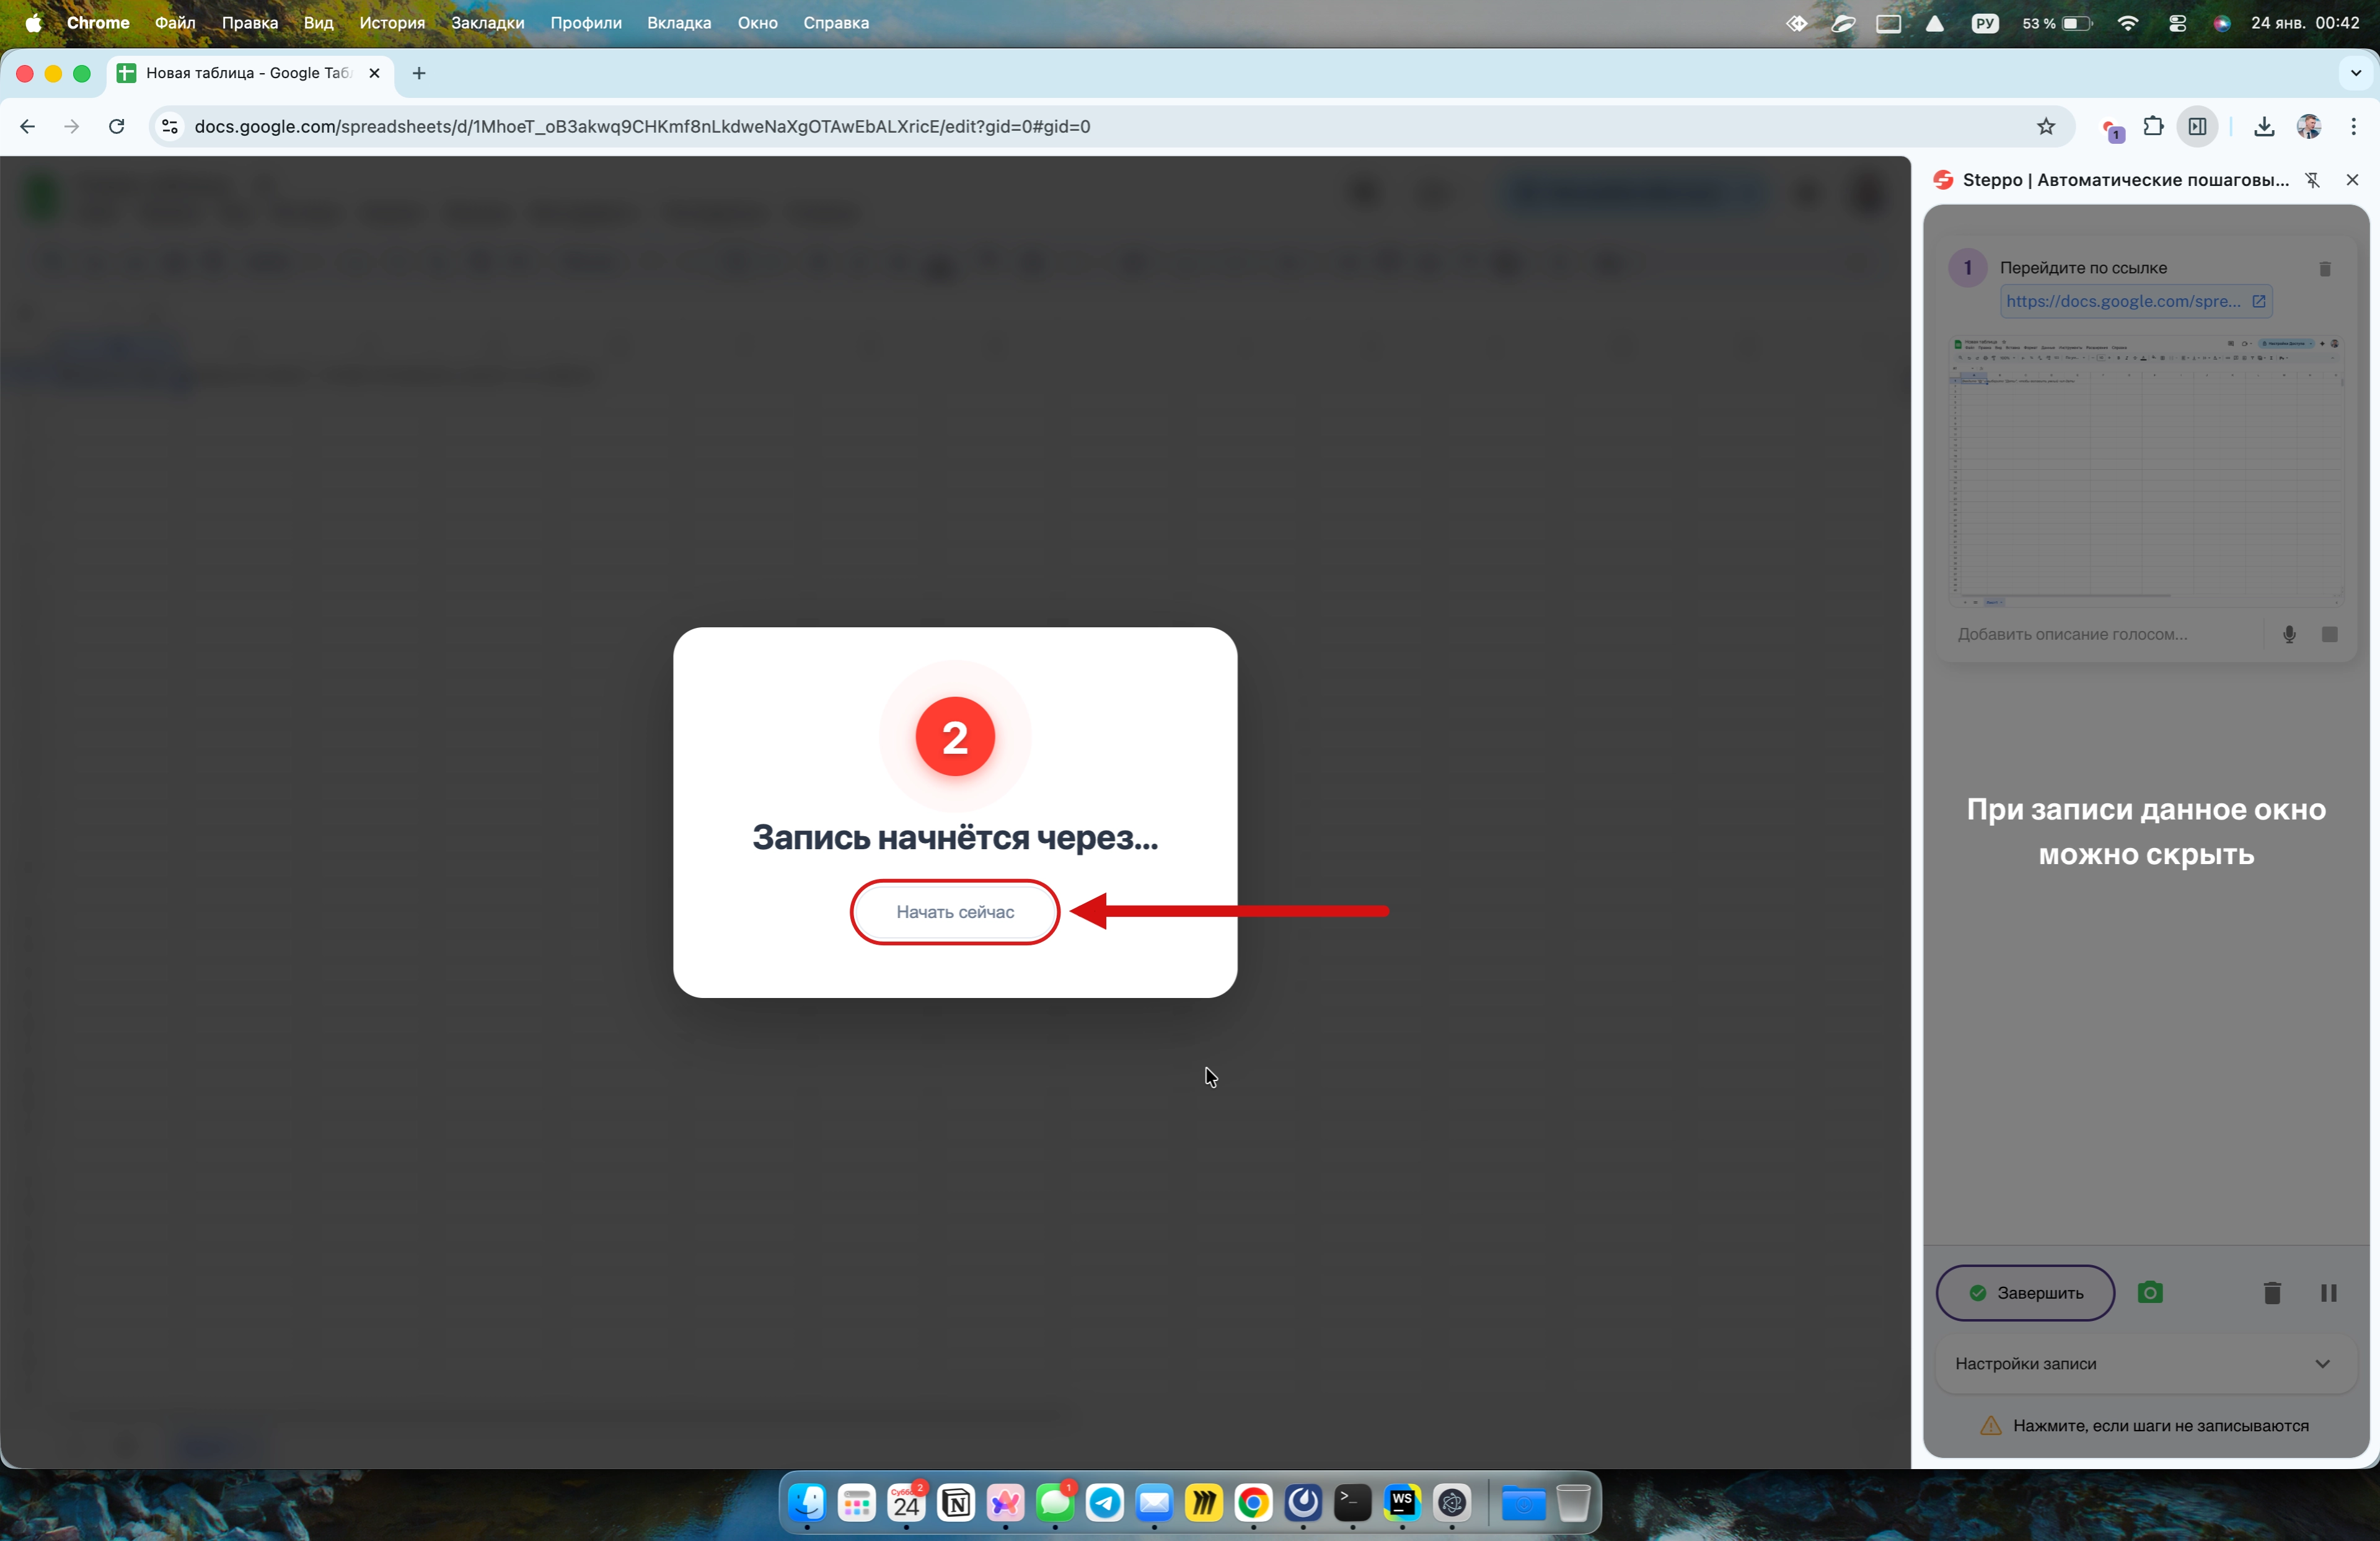2380x1541 pixels.
Task: Expand the Настройки записи section
Action: pos(2145,1364)
